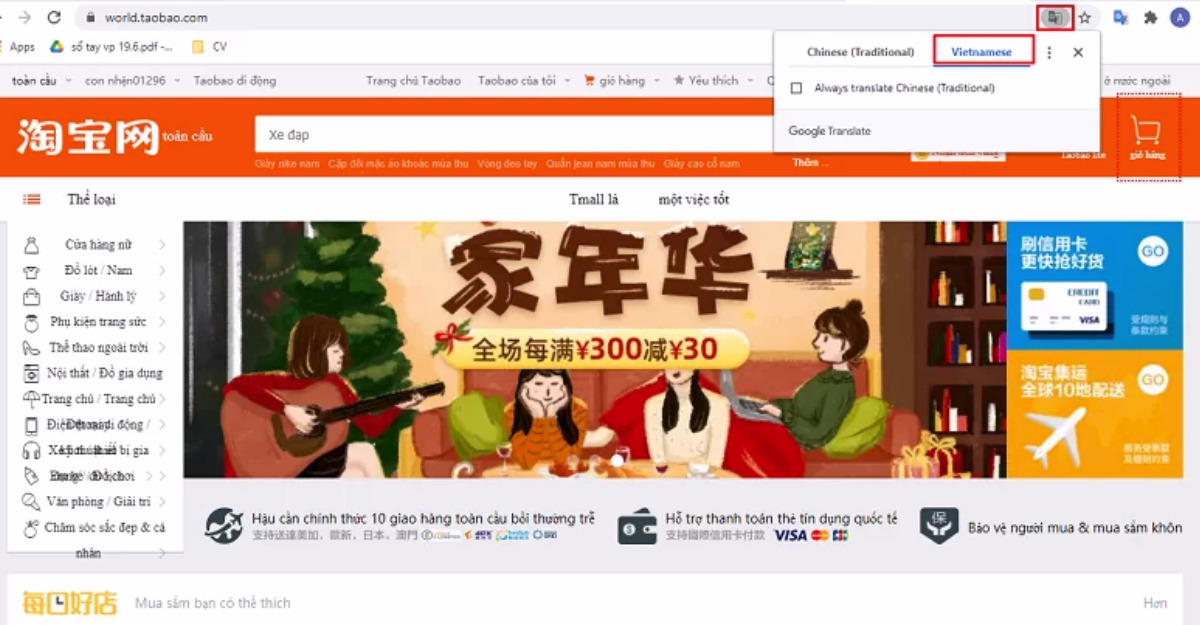Viewport: 1200px width, 625px height.
Task: Expand the Taobao của tôi dropdown
Action: [x=523, y=80]
